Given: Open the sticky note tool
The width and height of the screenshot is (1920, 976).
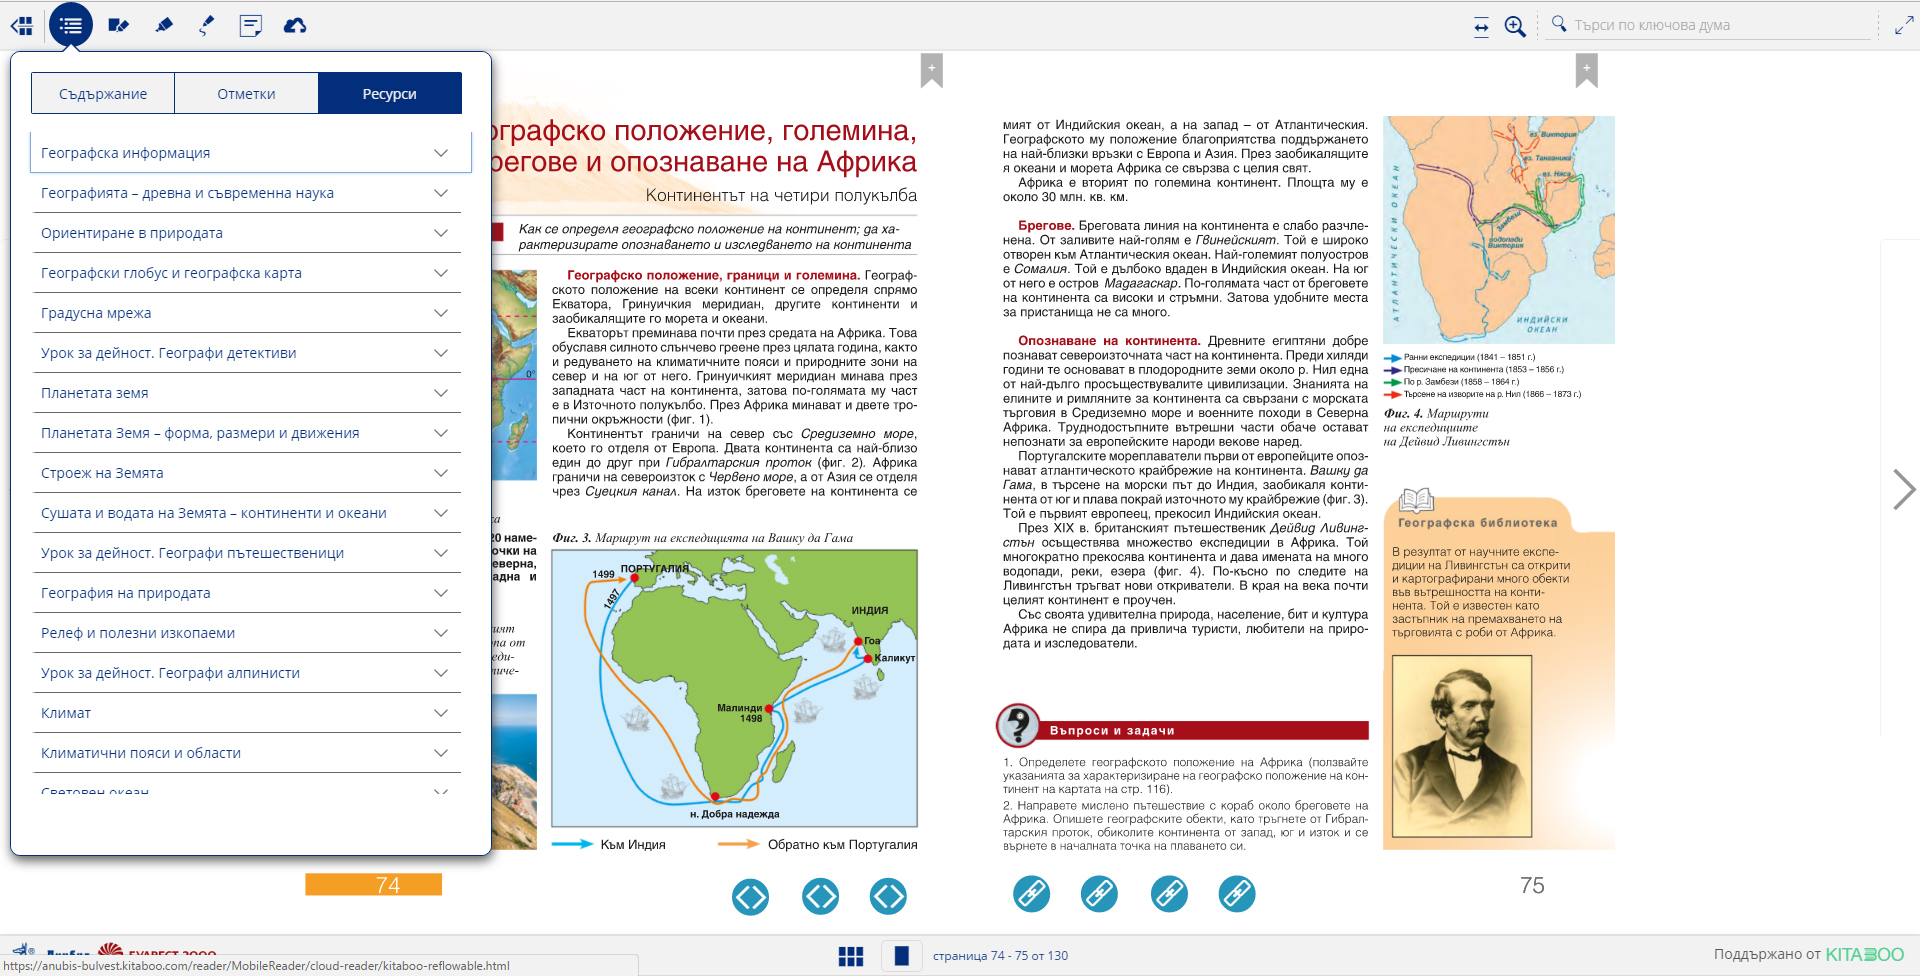Looking at the screenshot, I should tap(250, 26).
